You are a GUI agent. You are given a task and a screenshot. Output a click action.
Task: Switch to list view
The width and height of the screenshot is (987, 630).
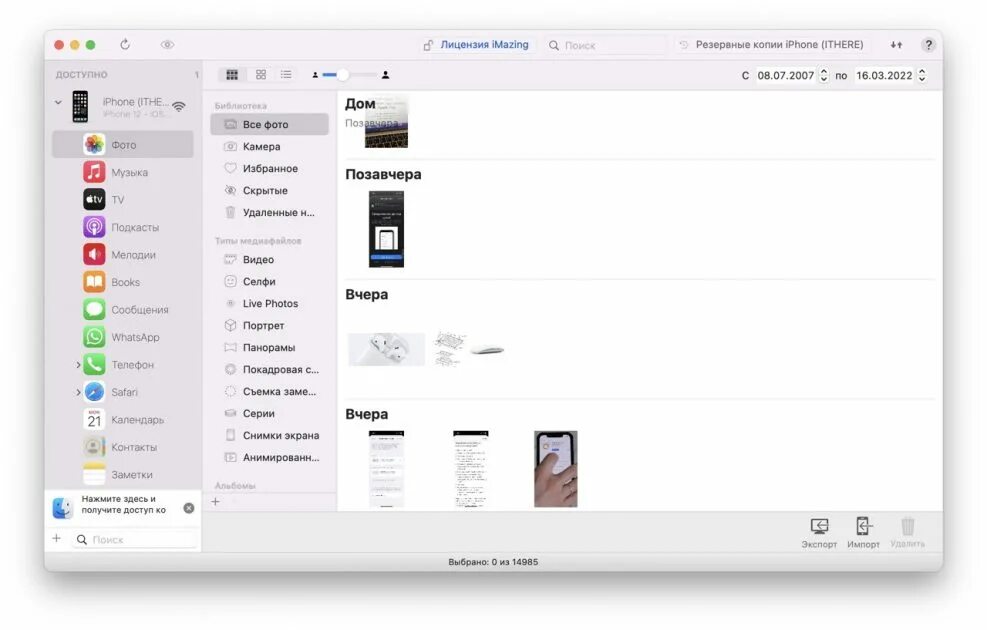(x=286, y=75)
